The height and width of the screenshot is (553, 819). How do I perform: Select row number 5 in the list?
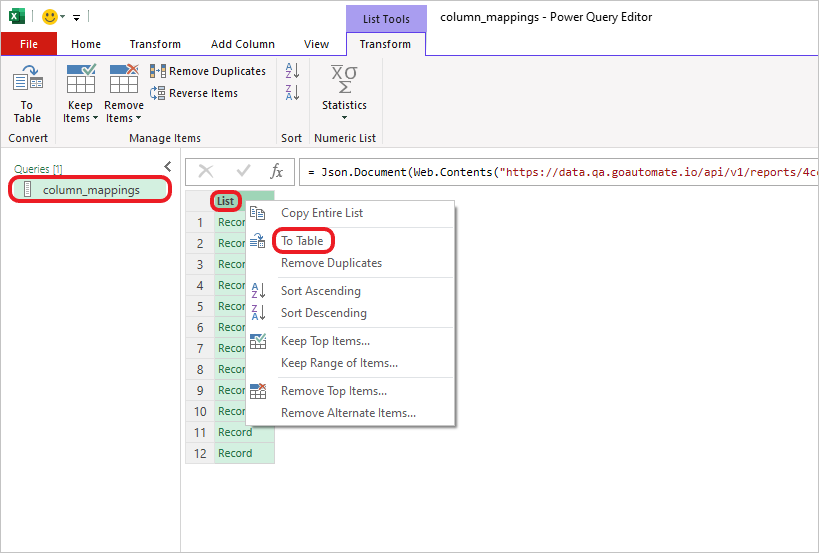[x=200, y=307]
